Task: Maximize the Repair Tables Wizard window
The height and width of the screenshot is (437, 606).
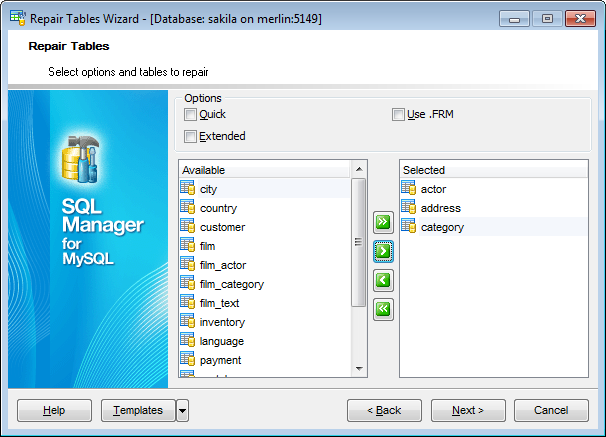Action: pos(547,19)
